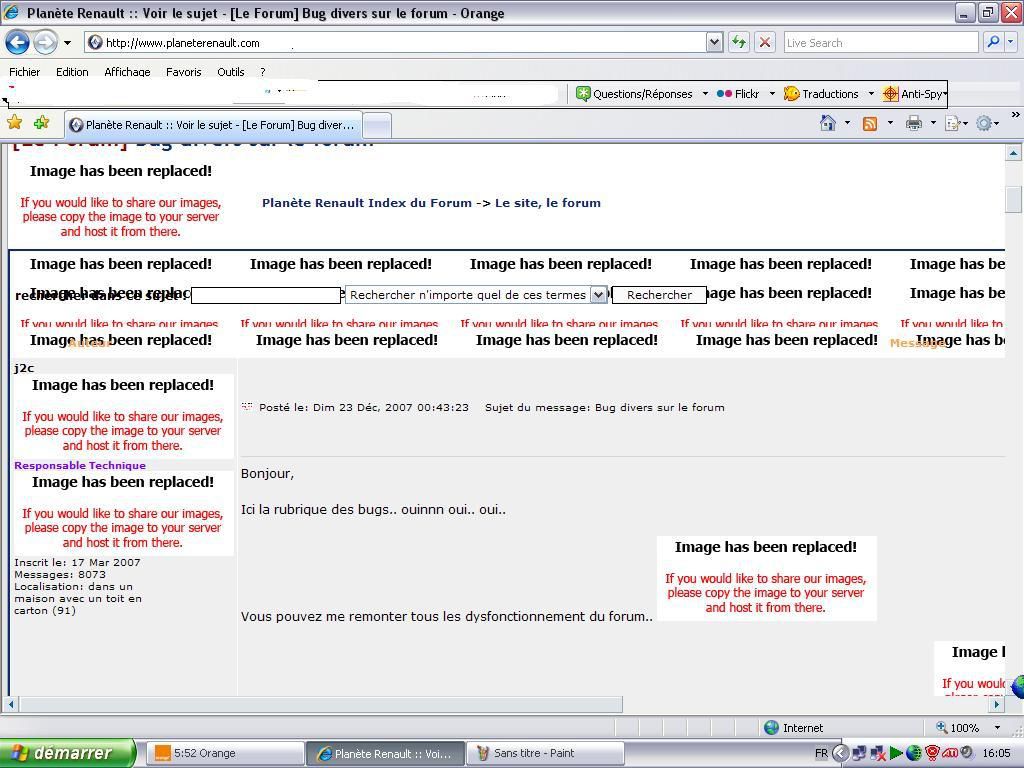Click the Flickr toolbar button
The height and width of the screenshot is (768, 1024).
coord(738,94)
